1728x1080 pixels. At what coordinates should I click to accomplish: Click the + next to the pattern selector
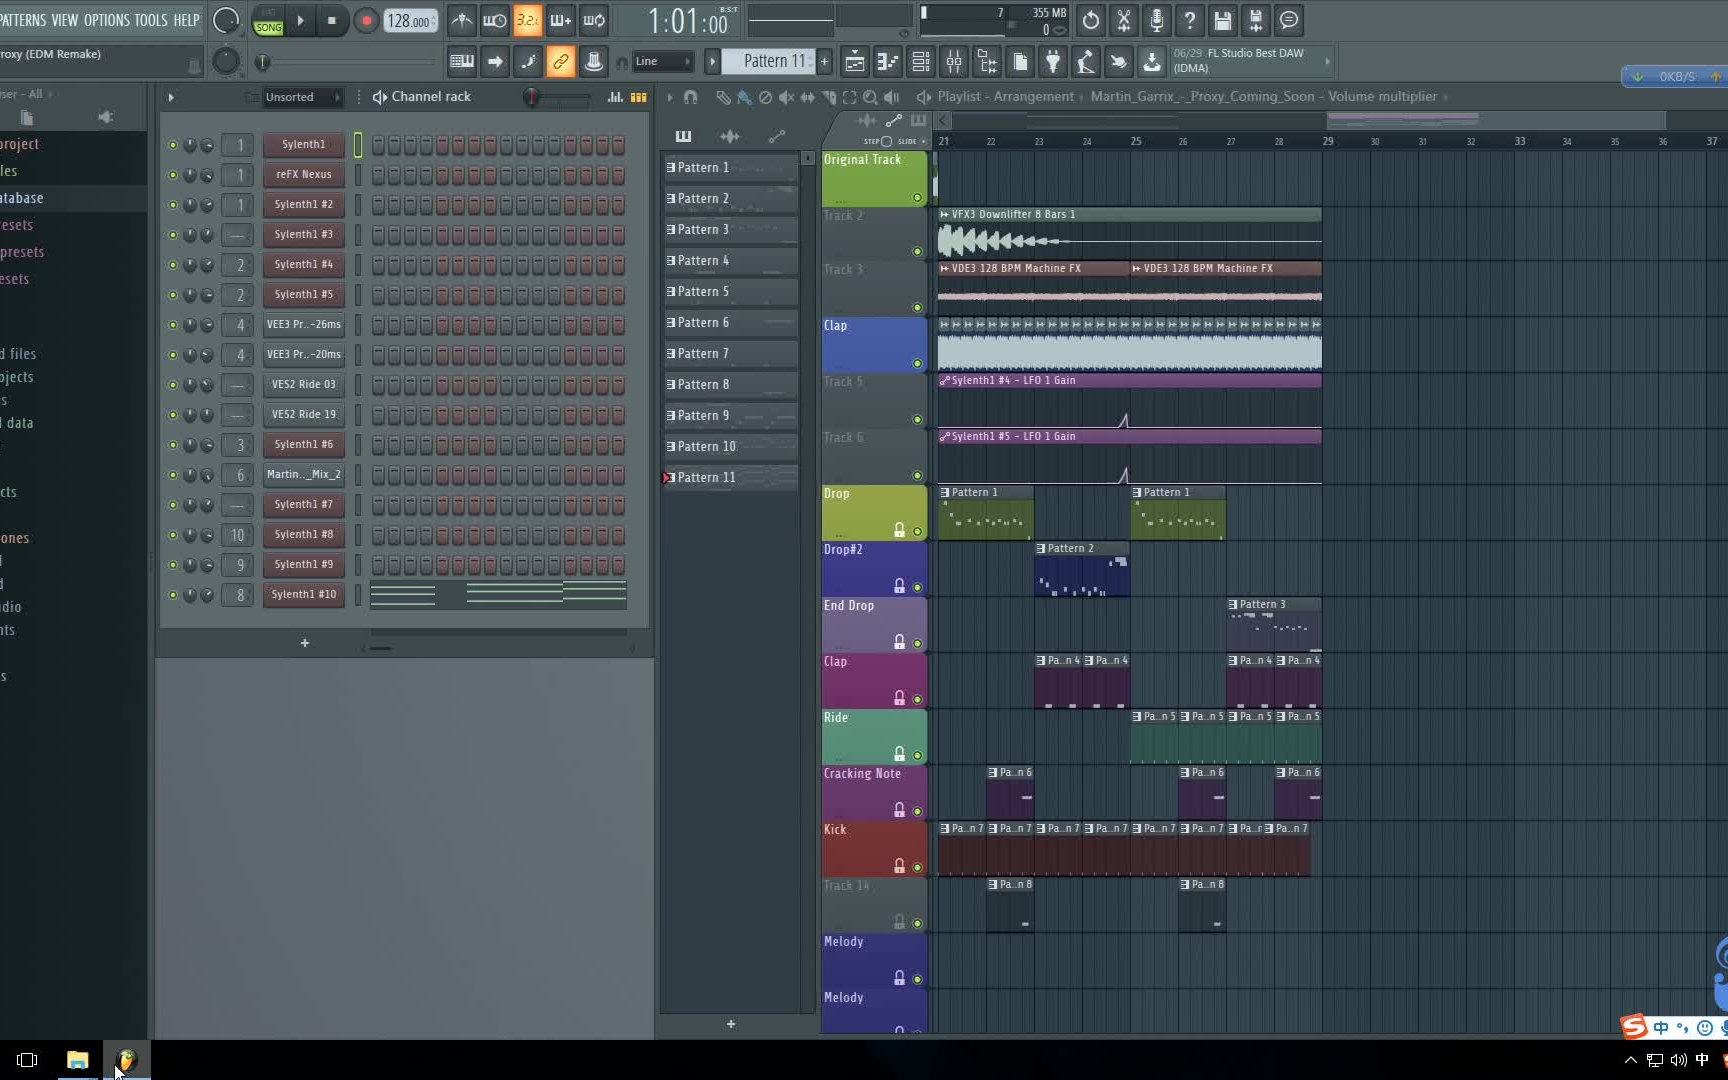(823, 61)
